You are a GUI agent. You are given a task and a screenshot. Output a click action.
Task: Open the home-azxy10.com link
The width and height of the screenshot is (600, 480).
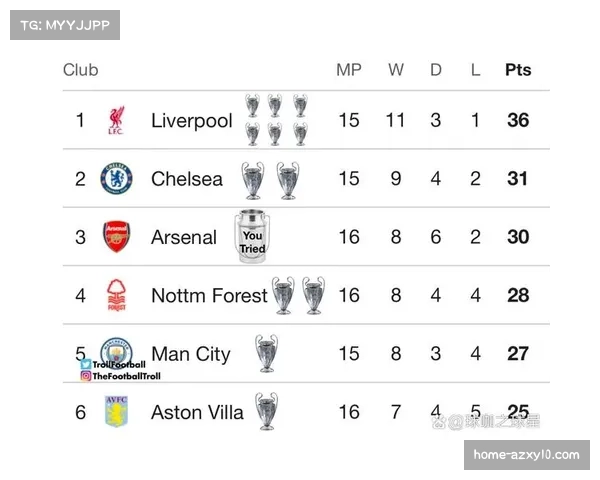[x=528, y=455]
